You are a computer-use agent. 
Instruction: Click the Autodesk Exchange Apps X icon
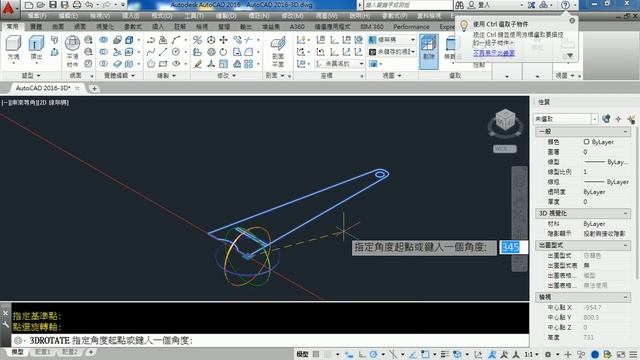pos(531,5)
